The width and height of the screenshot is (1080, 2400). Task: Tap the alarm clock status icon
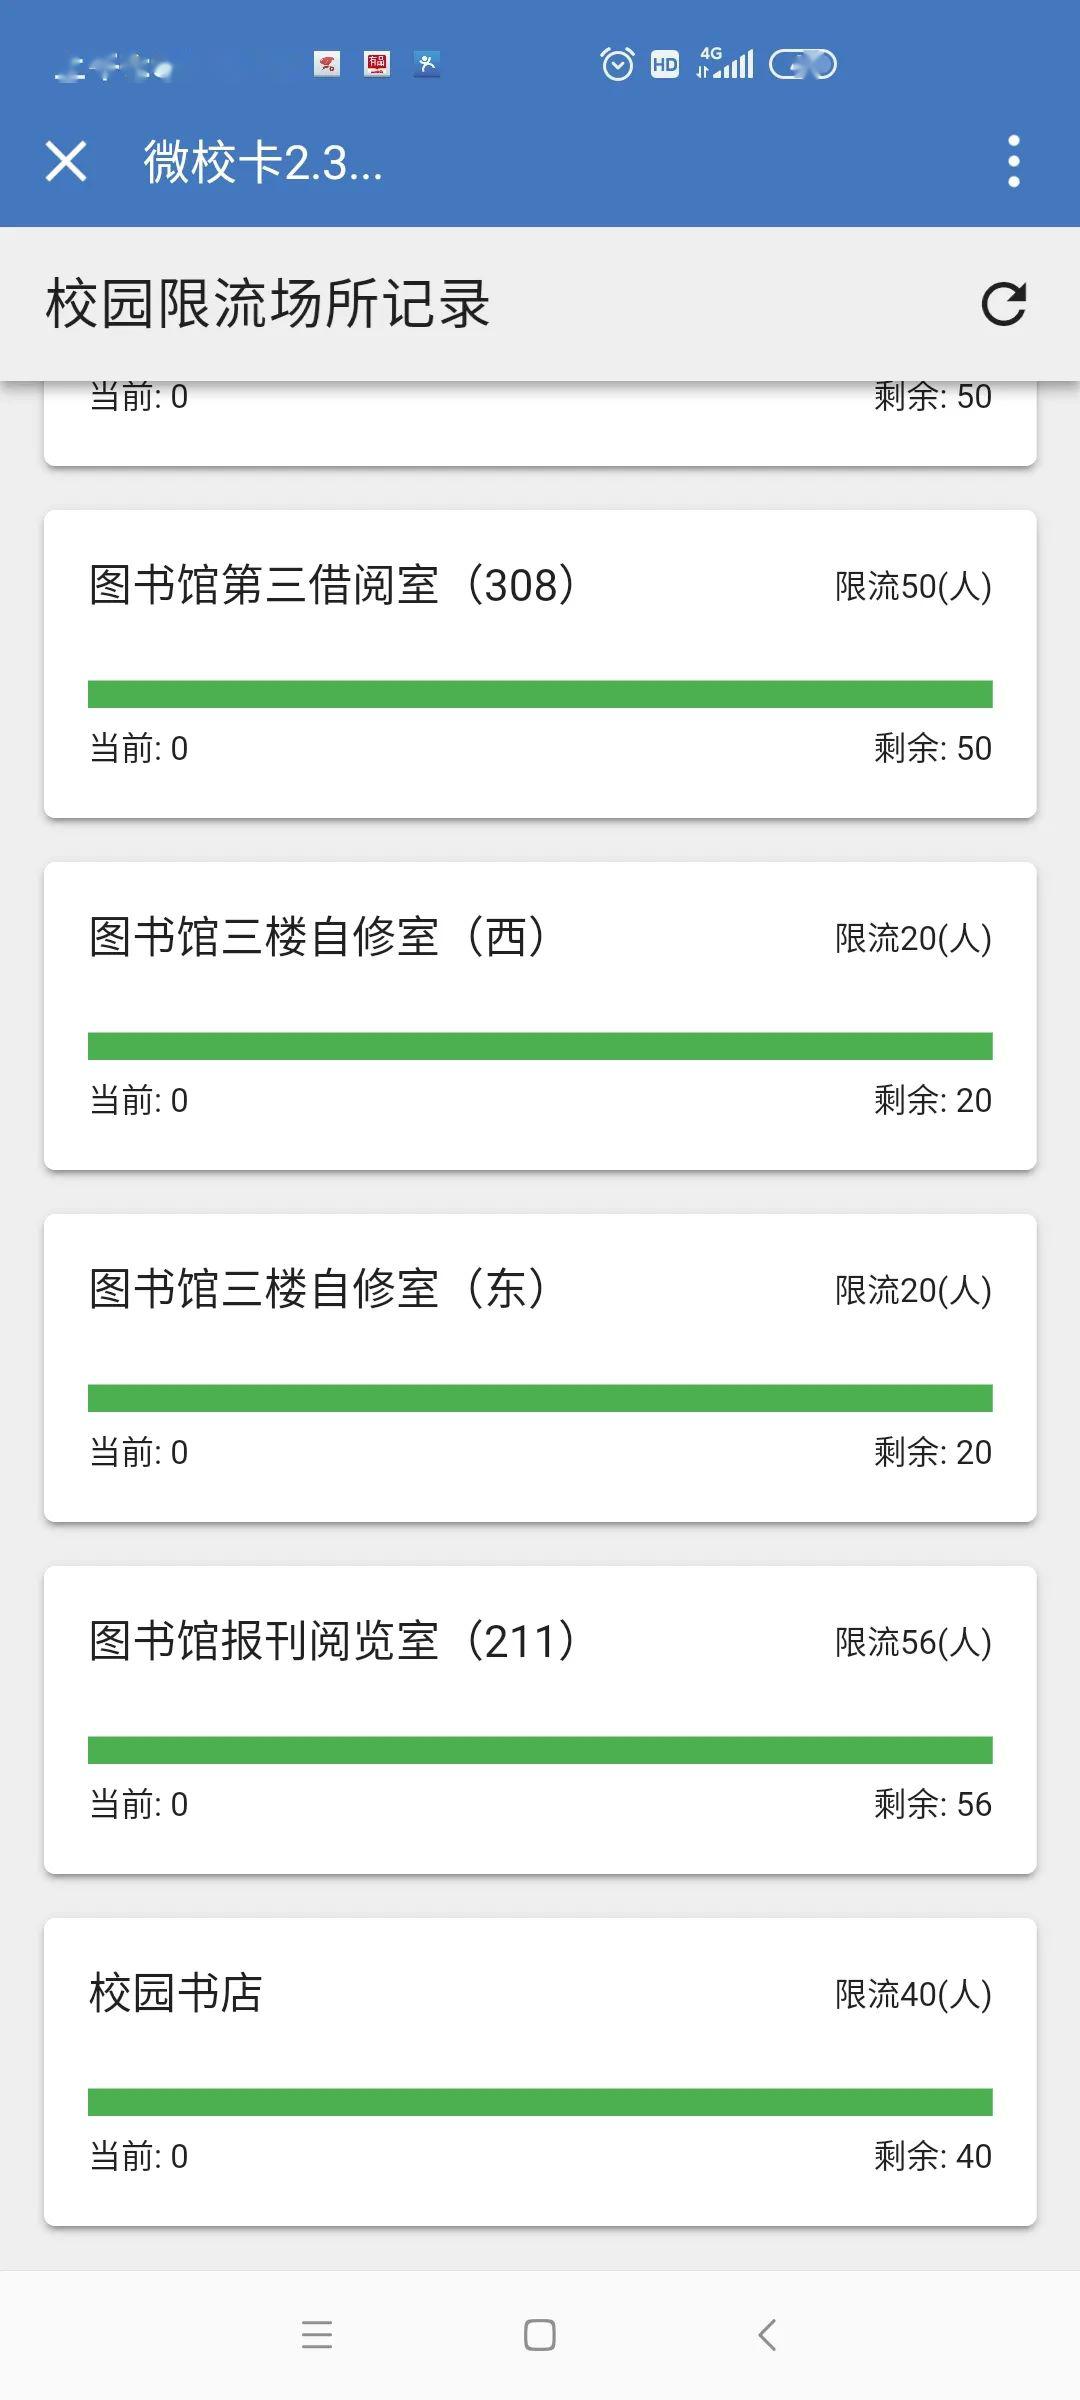tap(617, 65)
